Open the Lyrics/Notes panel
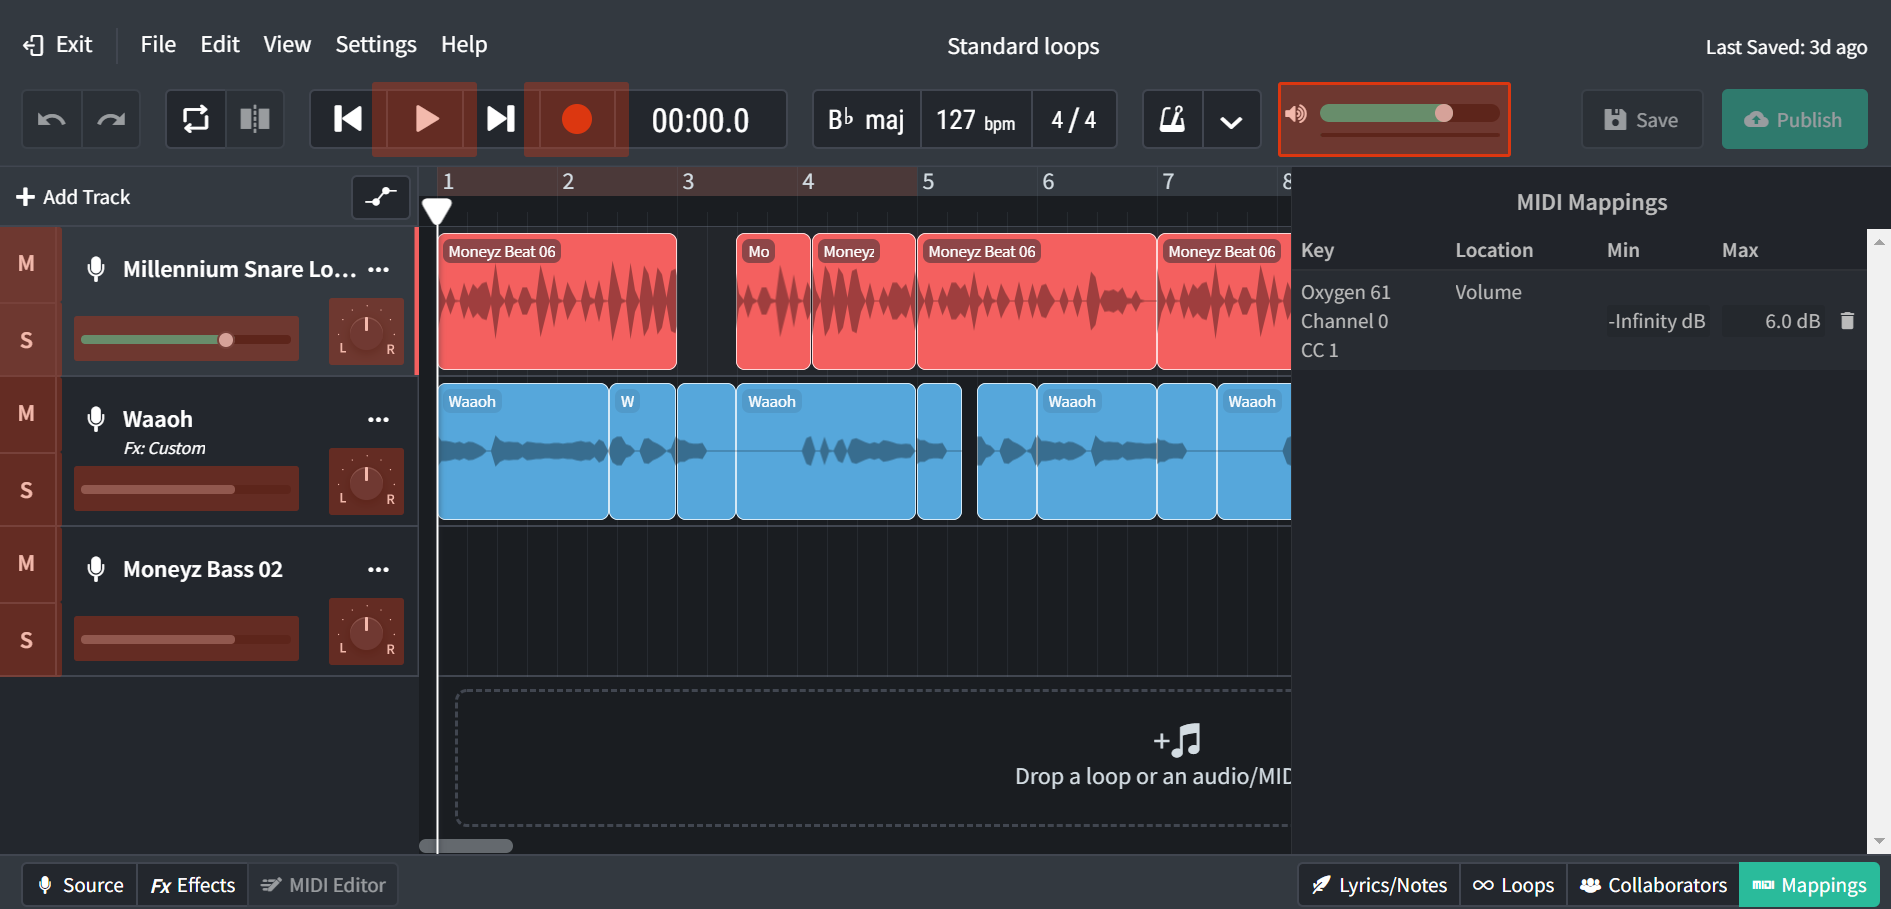The height and width of the screenshot is (909, 1891). click(x=1379, y=885)
